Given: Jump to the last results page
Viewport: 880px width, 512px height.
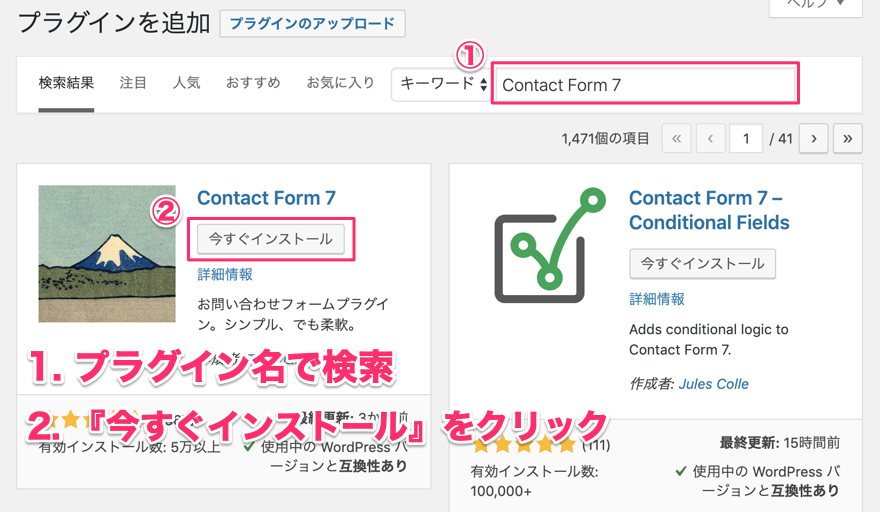Looking at the screenshot, I should coord(848,138).
